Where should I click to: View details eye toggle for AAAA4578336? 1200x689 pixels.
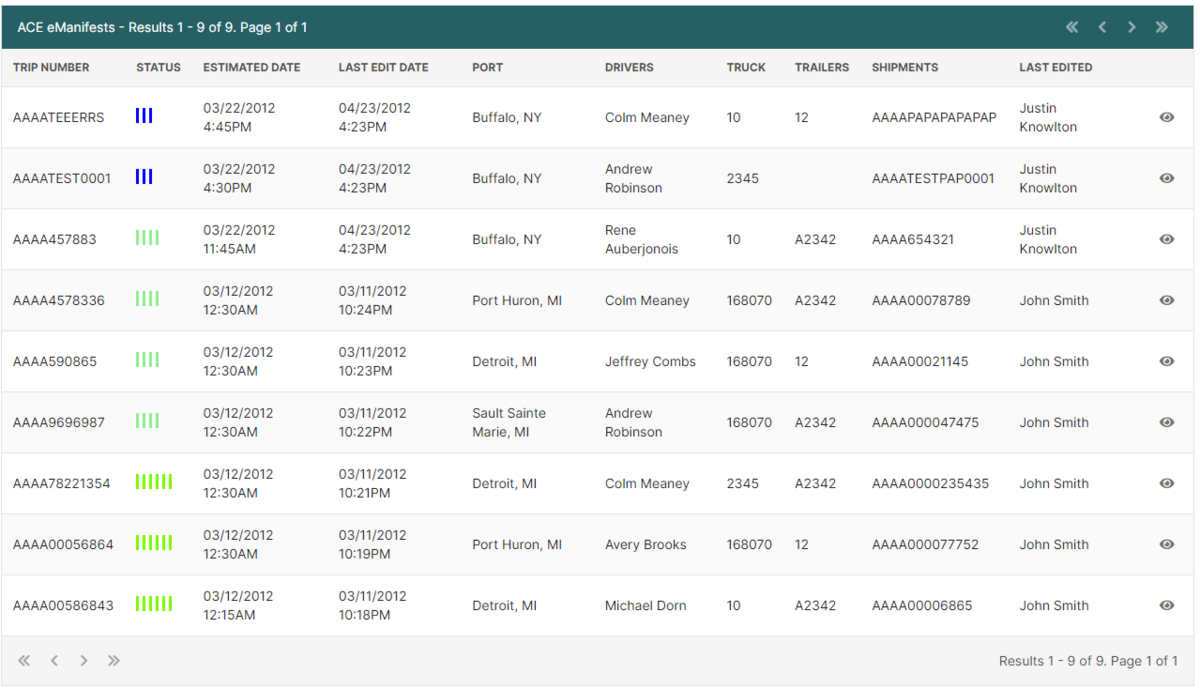[1167, 300]
